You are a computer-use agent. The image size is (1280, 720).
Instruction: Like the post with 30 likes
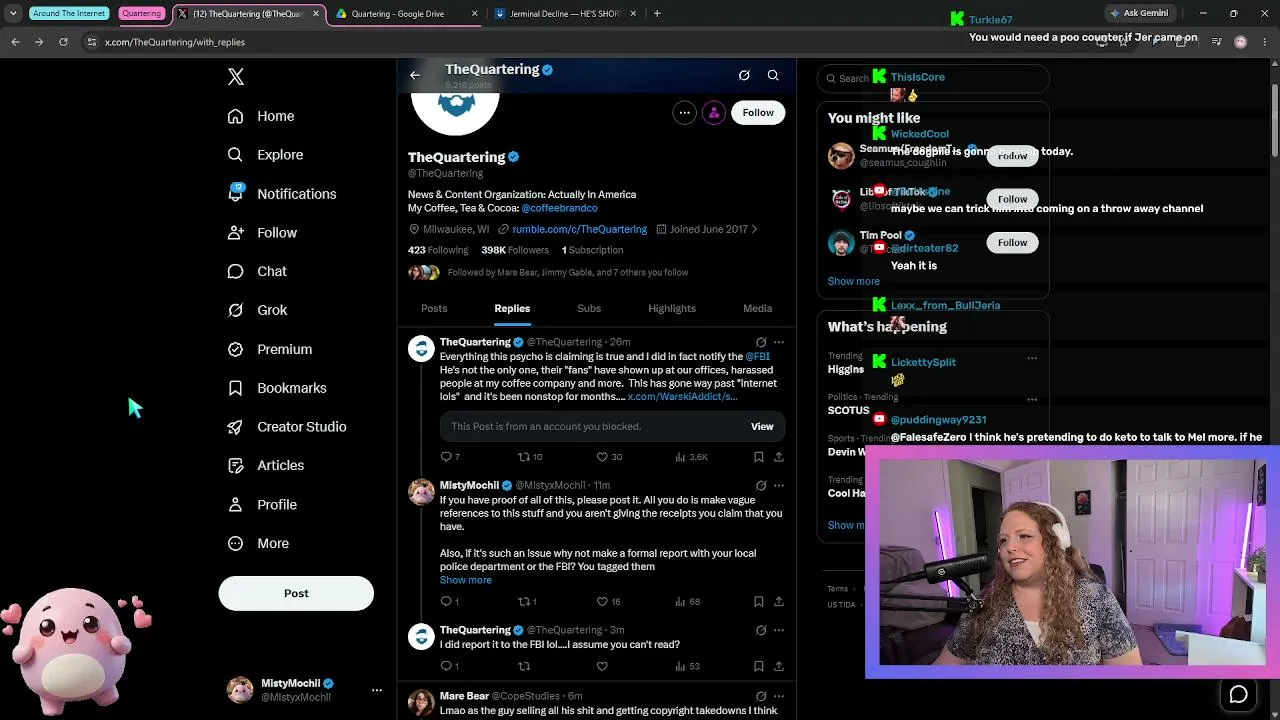coord(609,457)
